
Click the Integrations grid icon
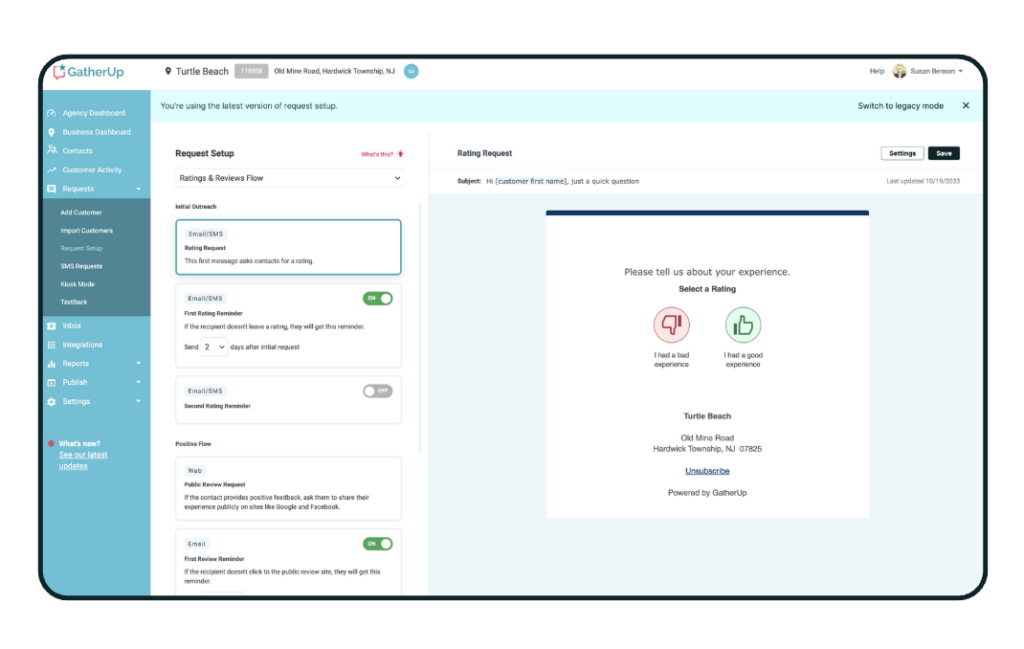tap(51, 345)
